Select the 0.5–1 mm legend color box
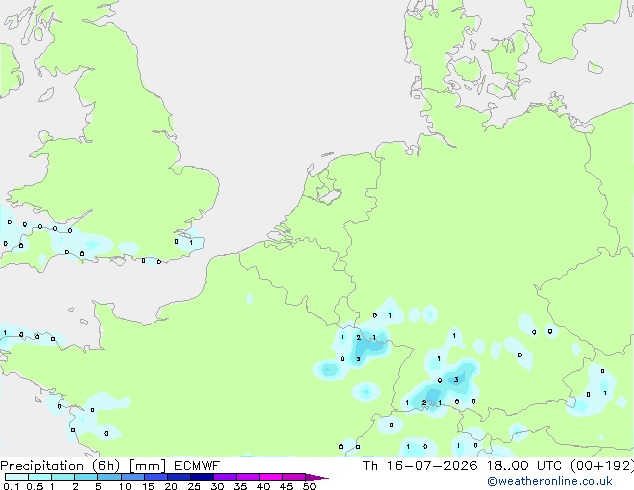This screenshot has height=490, width=634. [40, 477]
